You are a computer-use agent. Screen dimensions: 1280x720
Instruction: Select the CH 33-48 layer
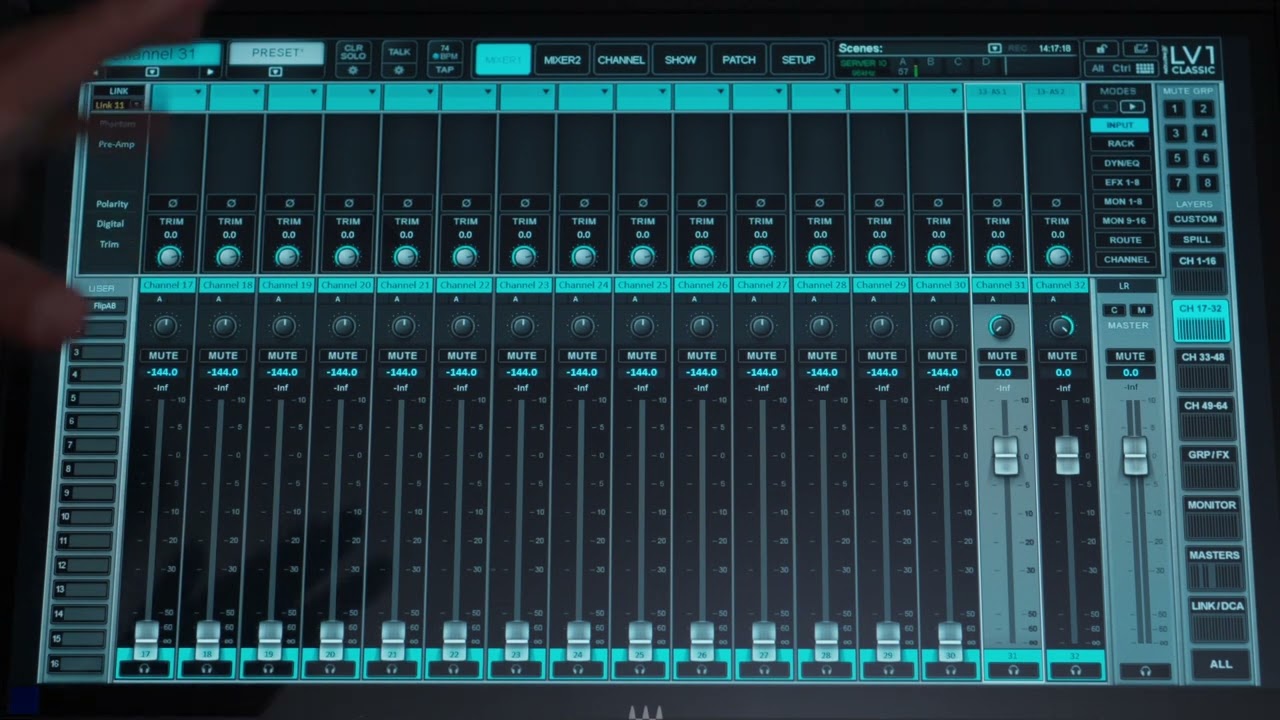coord(1203,369)
